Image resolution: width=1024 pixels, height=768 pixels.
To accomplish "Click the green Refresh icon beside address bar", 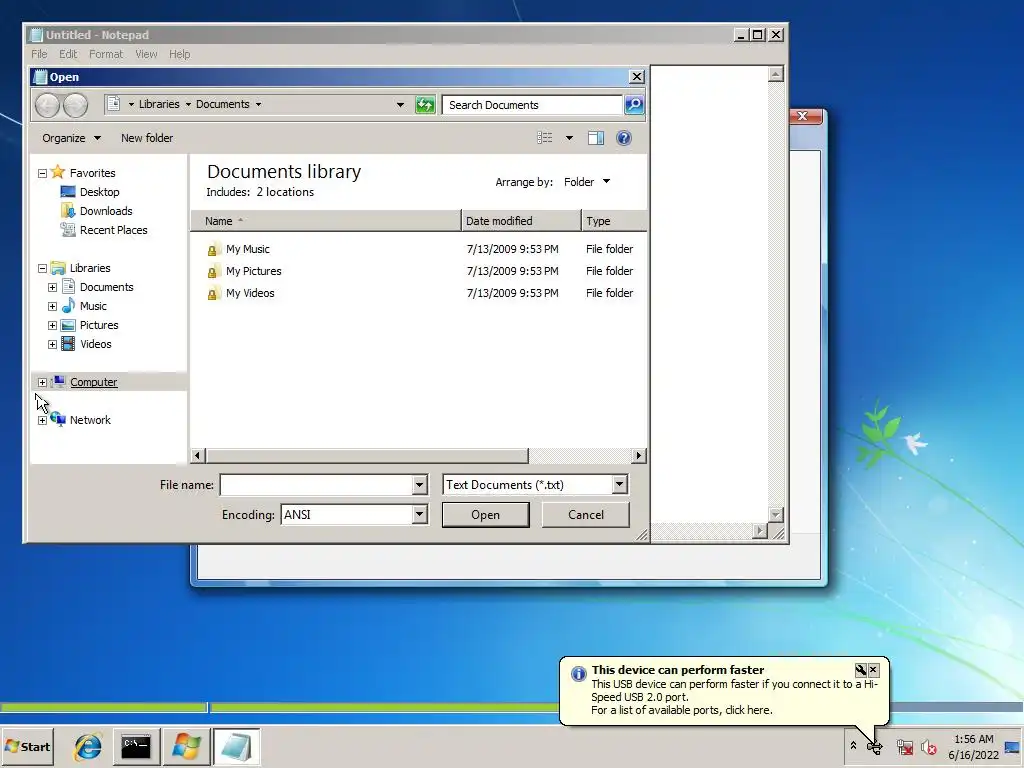I will [x=425, y=104].
